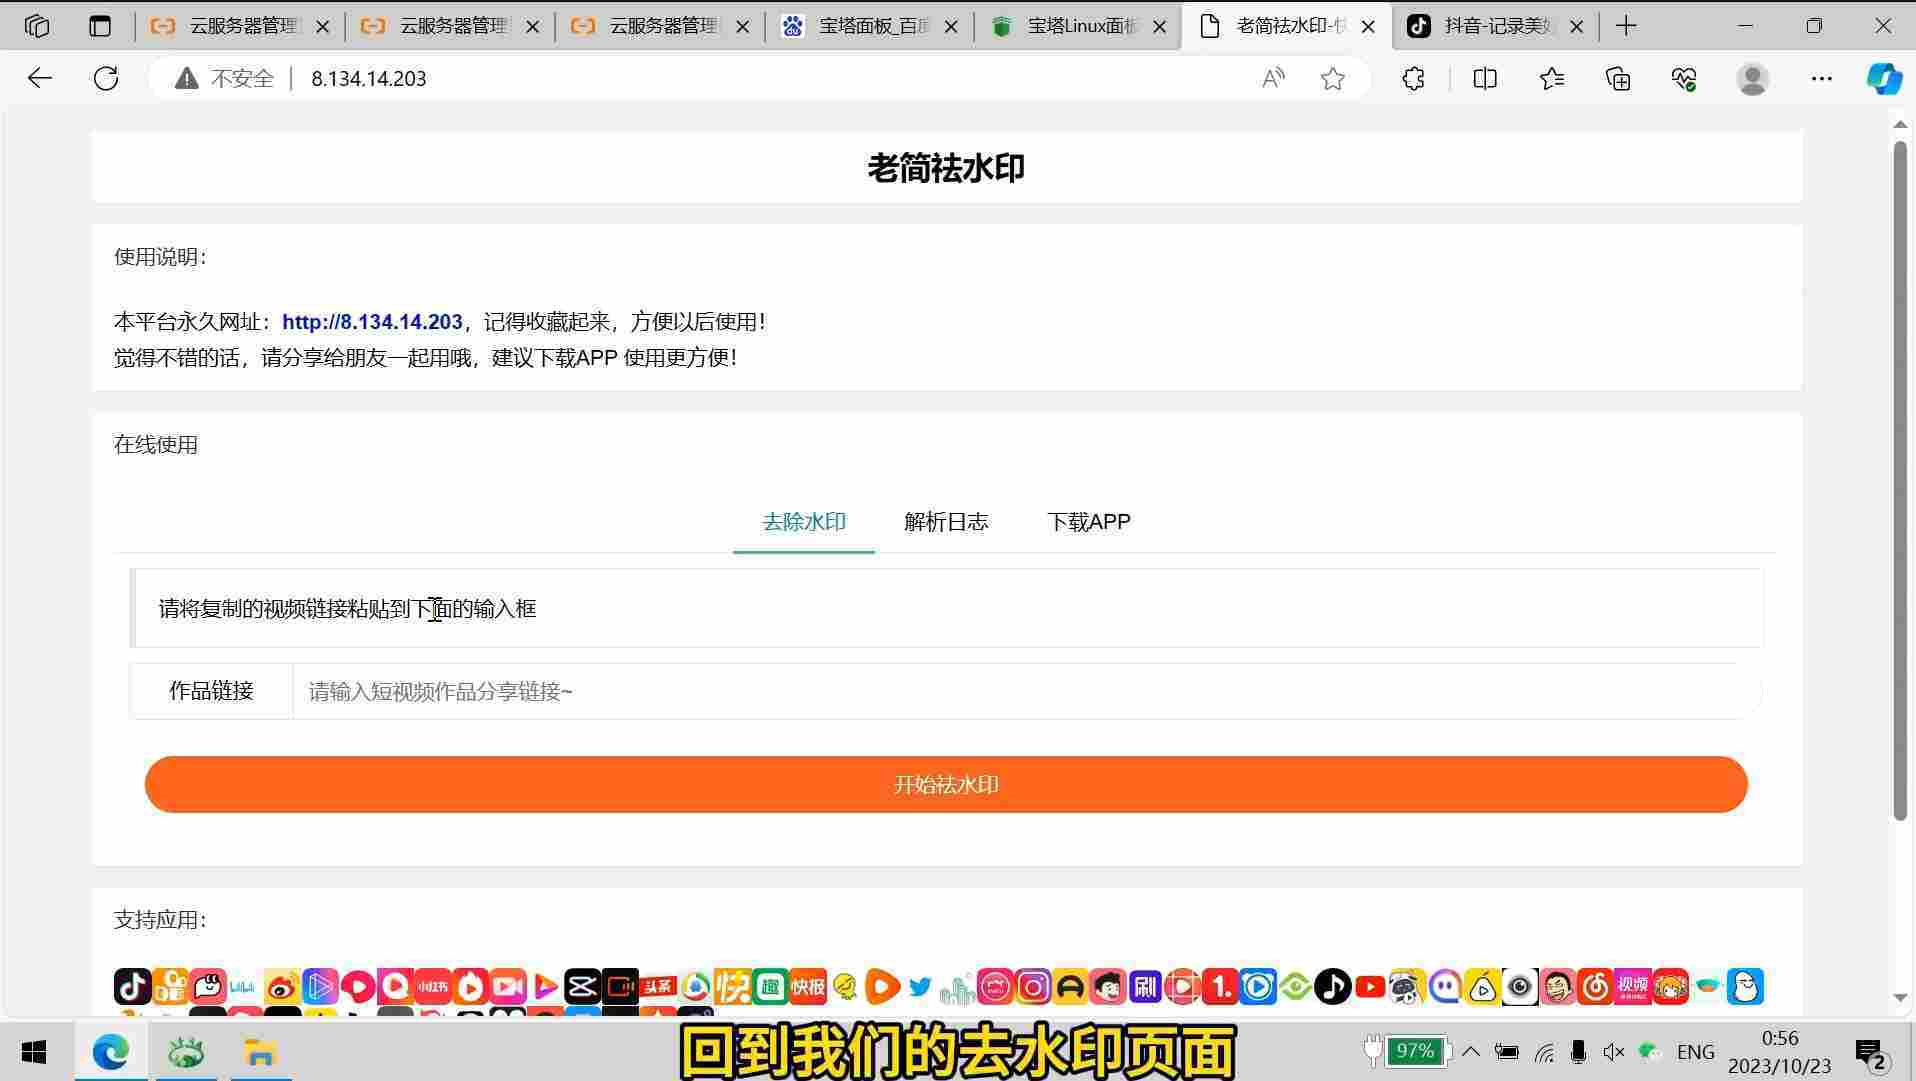
Task: Click the user profile avatar
Action: pos(1752,78)
